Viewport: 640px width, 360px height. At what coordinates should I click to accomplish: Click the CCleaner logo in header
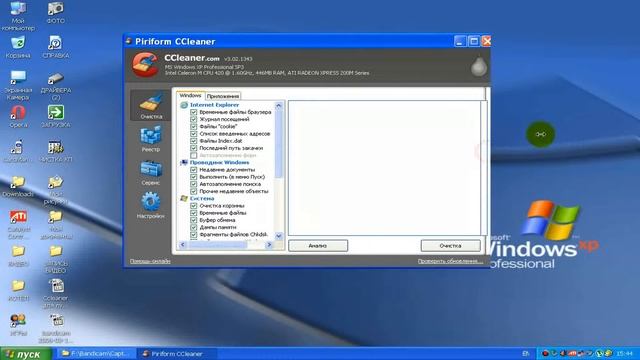pos(144,64)
